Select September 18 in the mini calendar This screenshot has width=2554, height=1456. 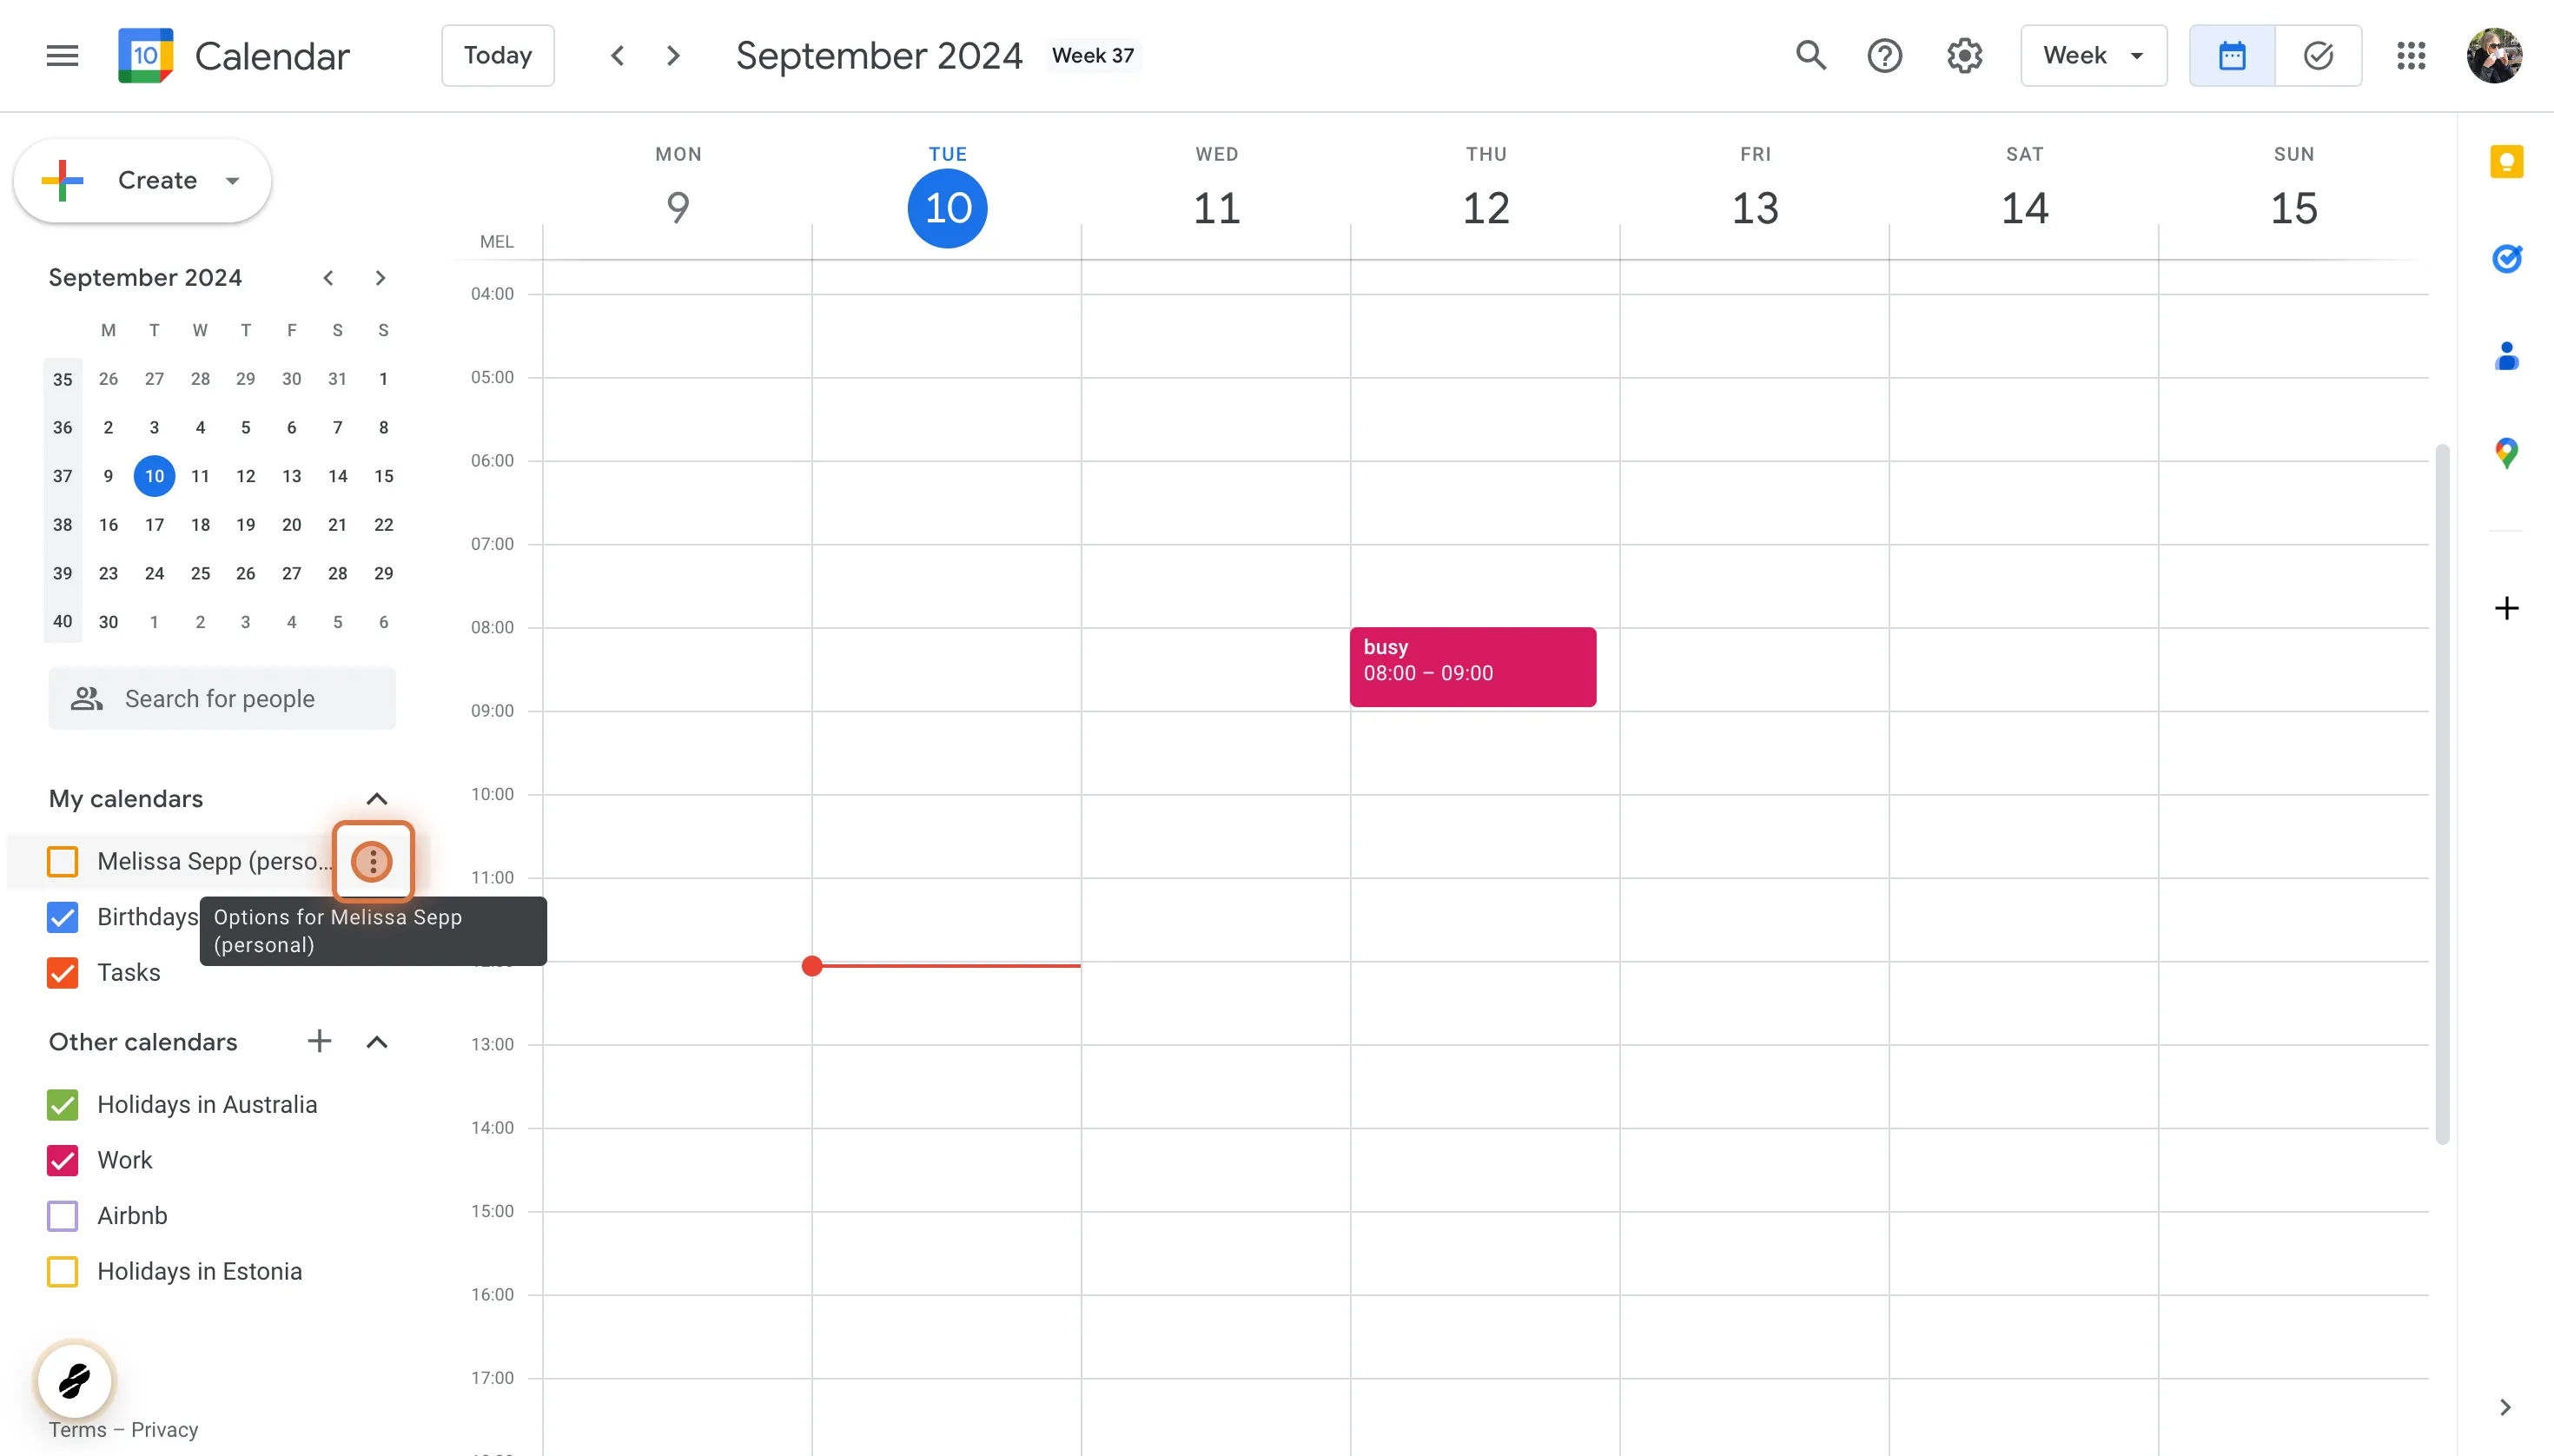tap(200, 525)
